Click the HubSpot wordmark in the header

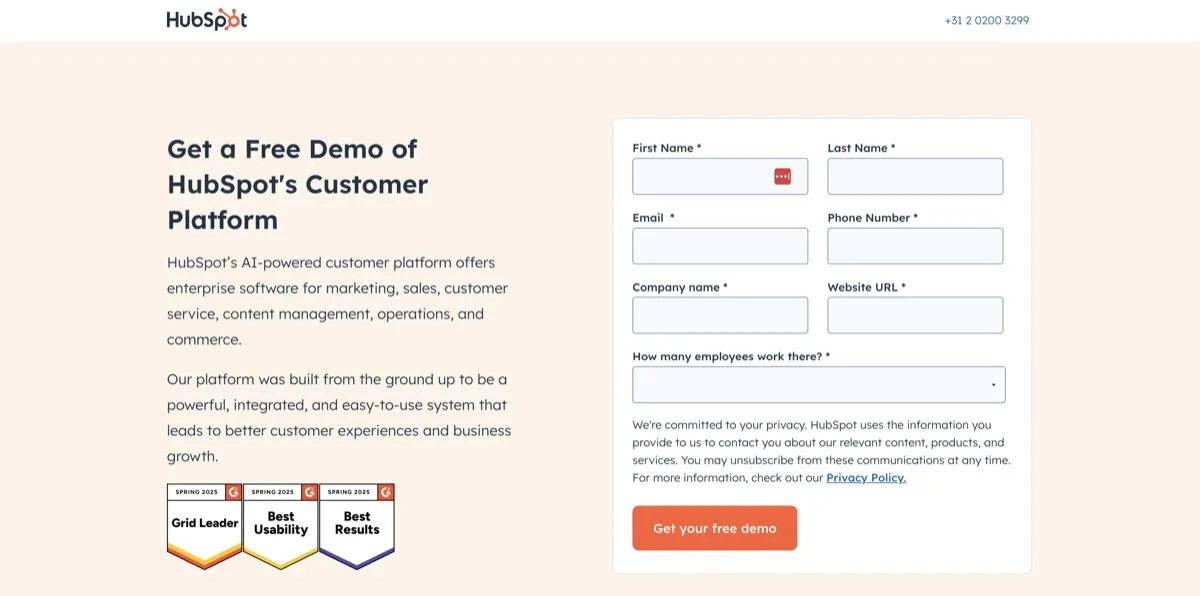click(x=198, y=18)
